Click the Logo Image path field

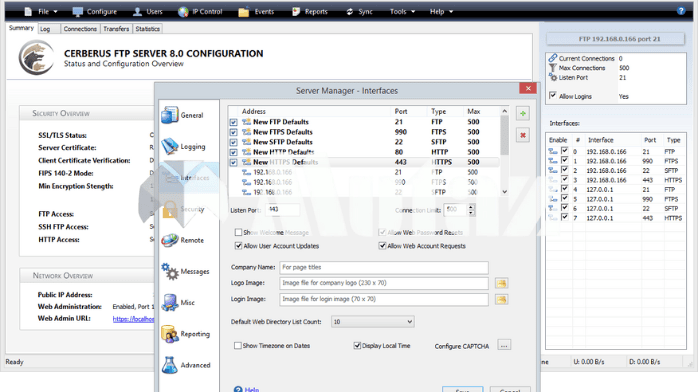pyautogui.click(x=384, y=283)
